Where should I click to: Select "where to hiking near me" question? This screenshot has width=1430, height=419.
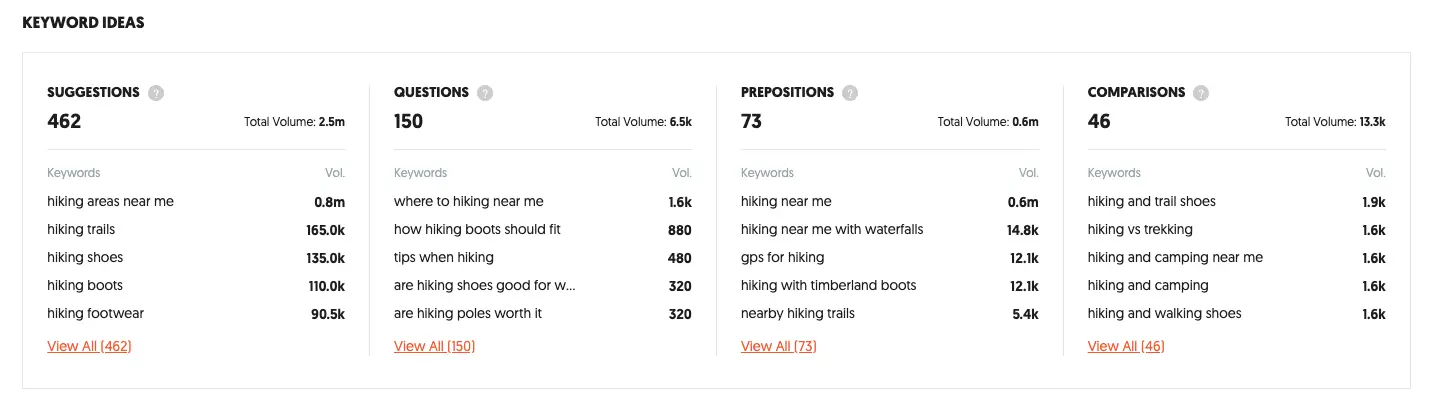pos(469,201)
